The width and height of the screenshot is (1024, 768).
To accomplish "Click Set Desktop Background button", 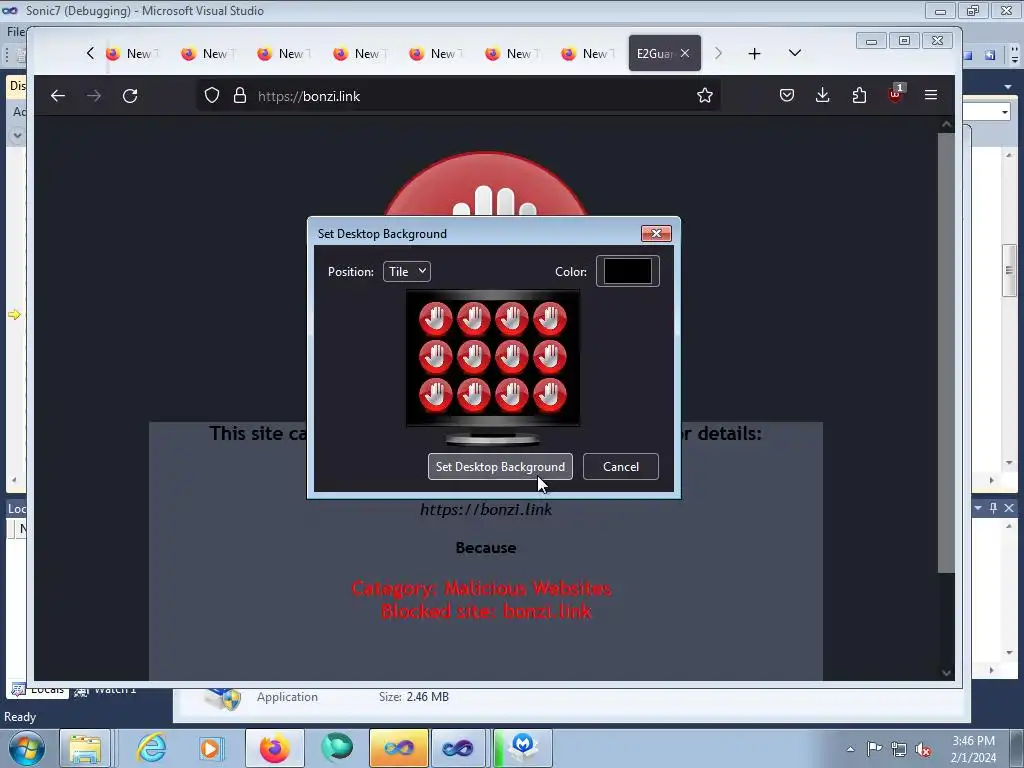I will click(500, 466).
